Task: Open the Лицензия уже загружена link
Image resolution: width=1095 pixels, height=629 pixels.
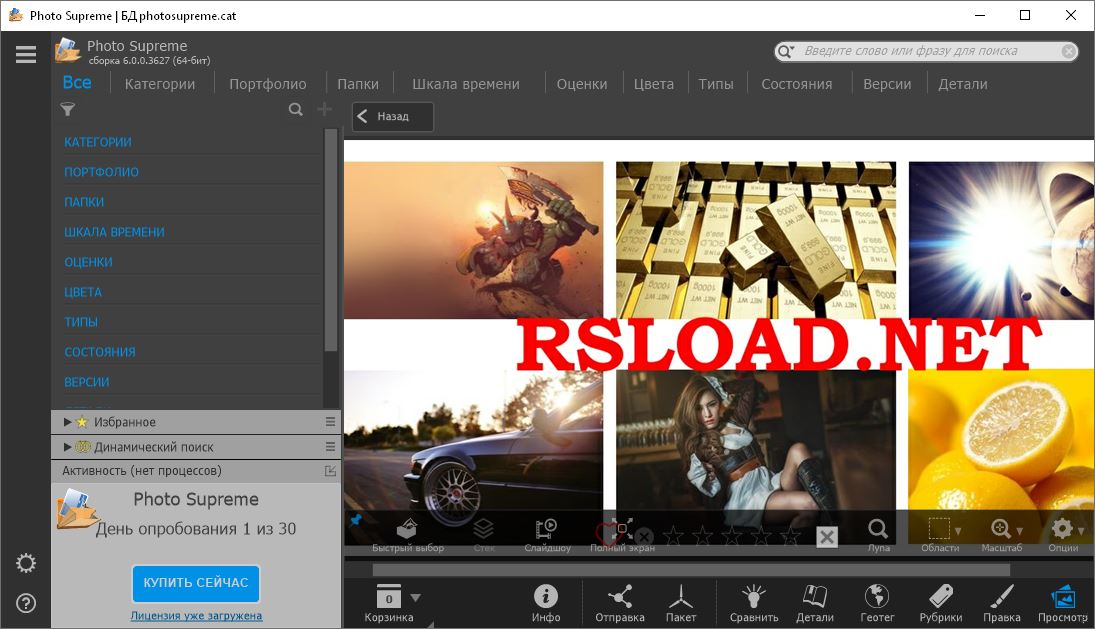Action: coord(196,615)
